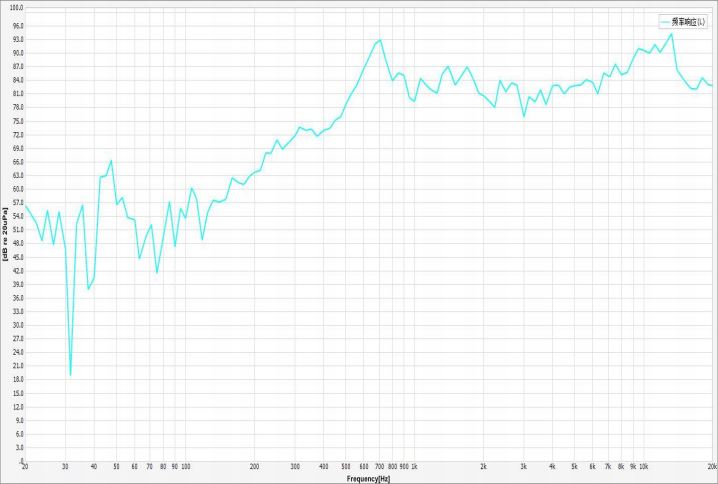718x484 pixels.
Task: Click the 200 label on frequency axis
Action: coord(255,467)
